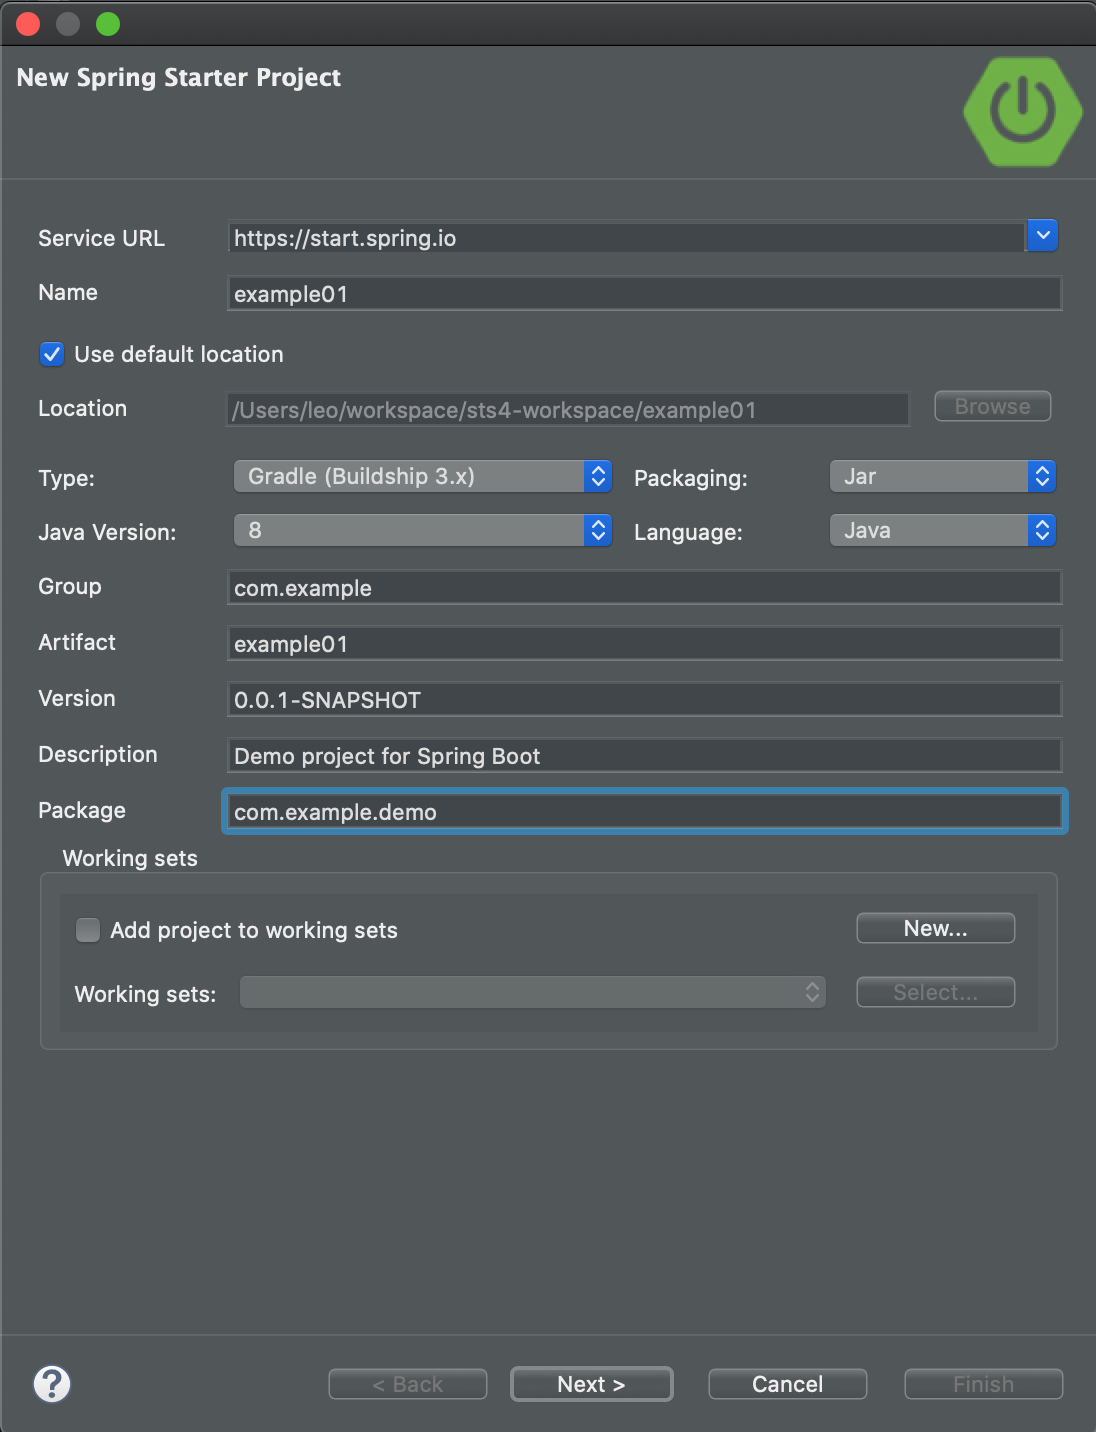Open the Working sets combo box
Image resolution: width=1096 pixels, height=1432 pixels.
pyautogui.click(x=533, y=992)
